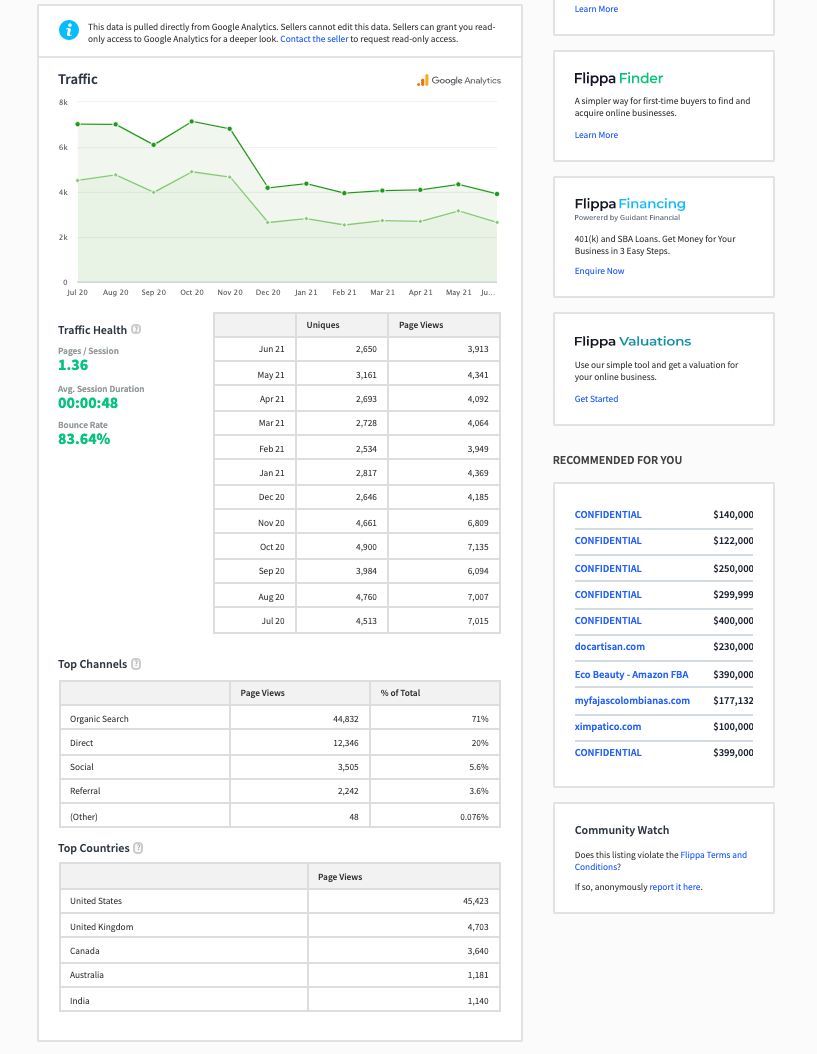817x1054 pixels.
Task: Select Bounce Rate value 83.64%
Action: pyautogui.click(x=83, y=439)
